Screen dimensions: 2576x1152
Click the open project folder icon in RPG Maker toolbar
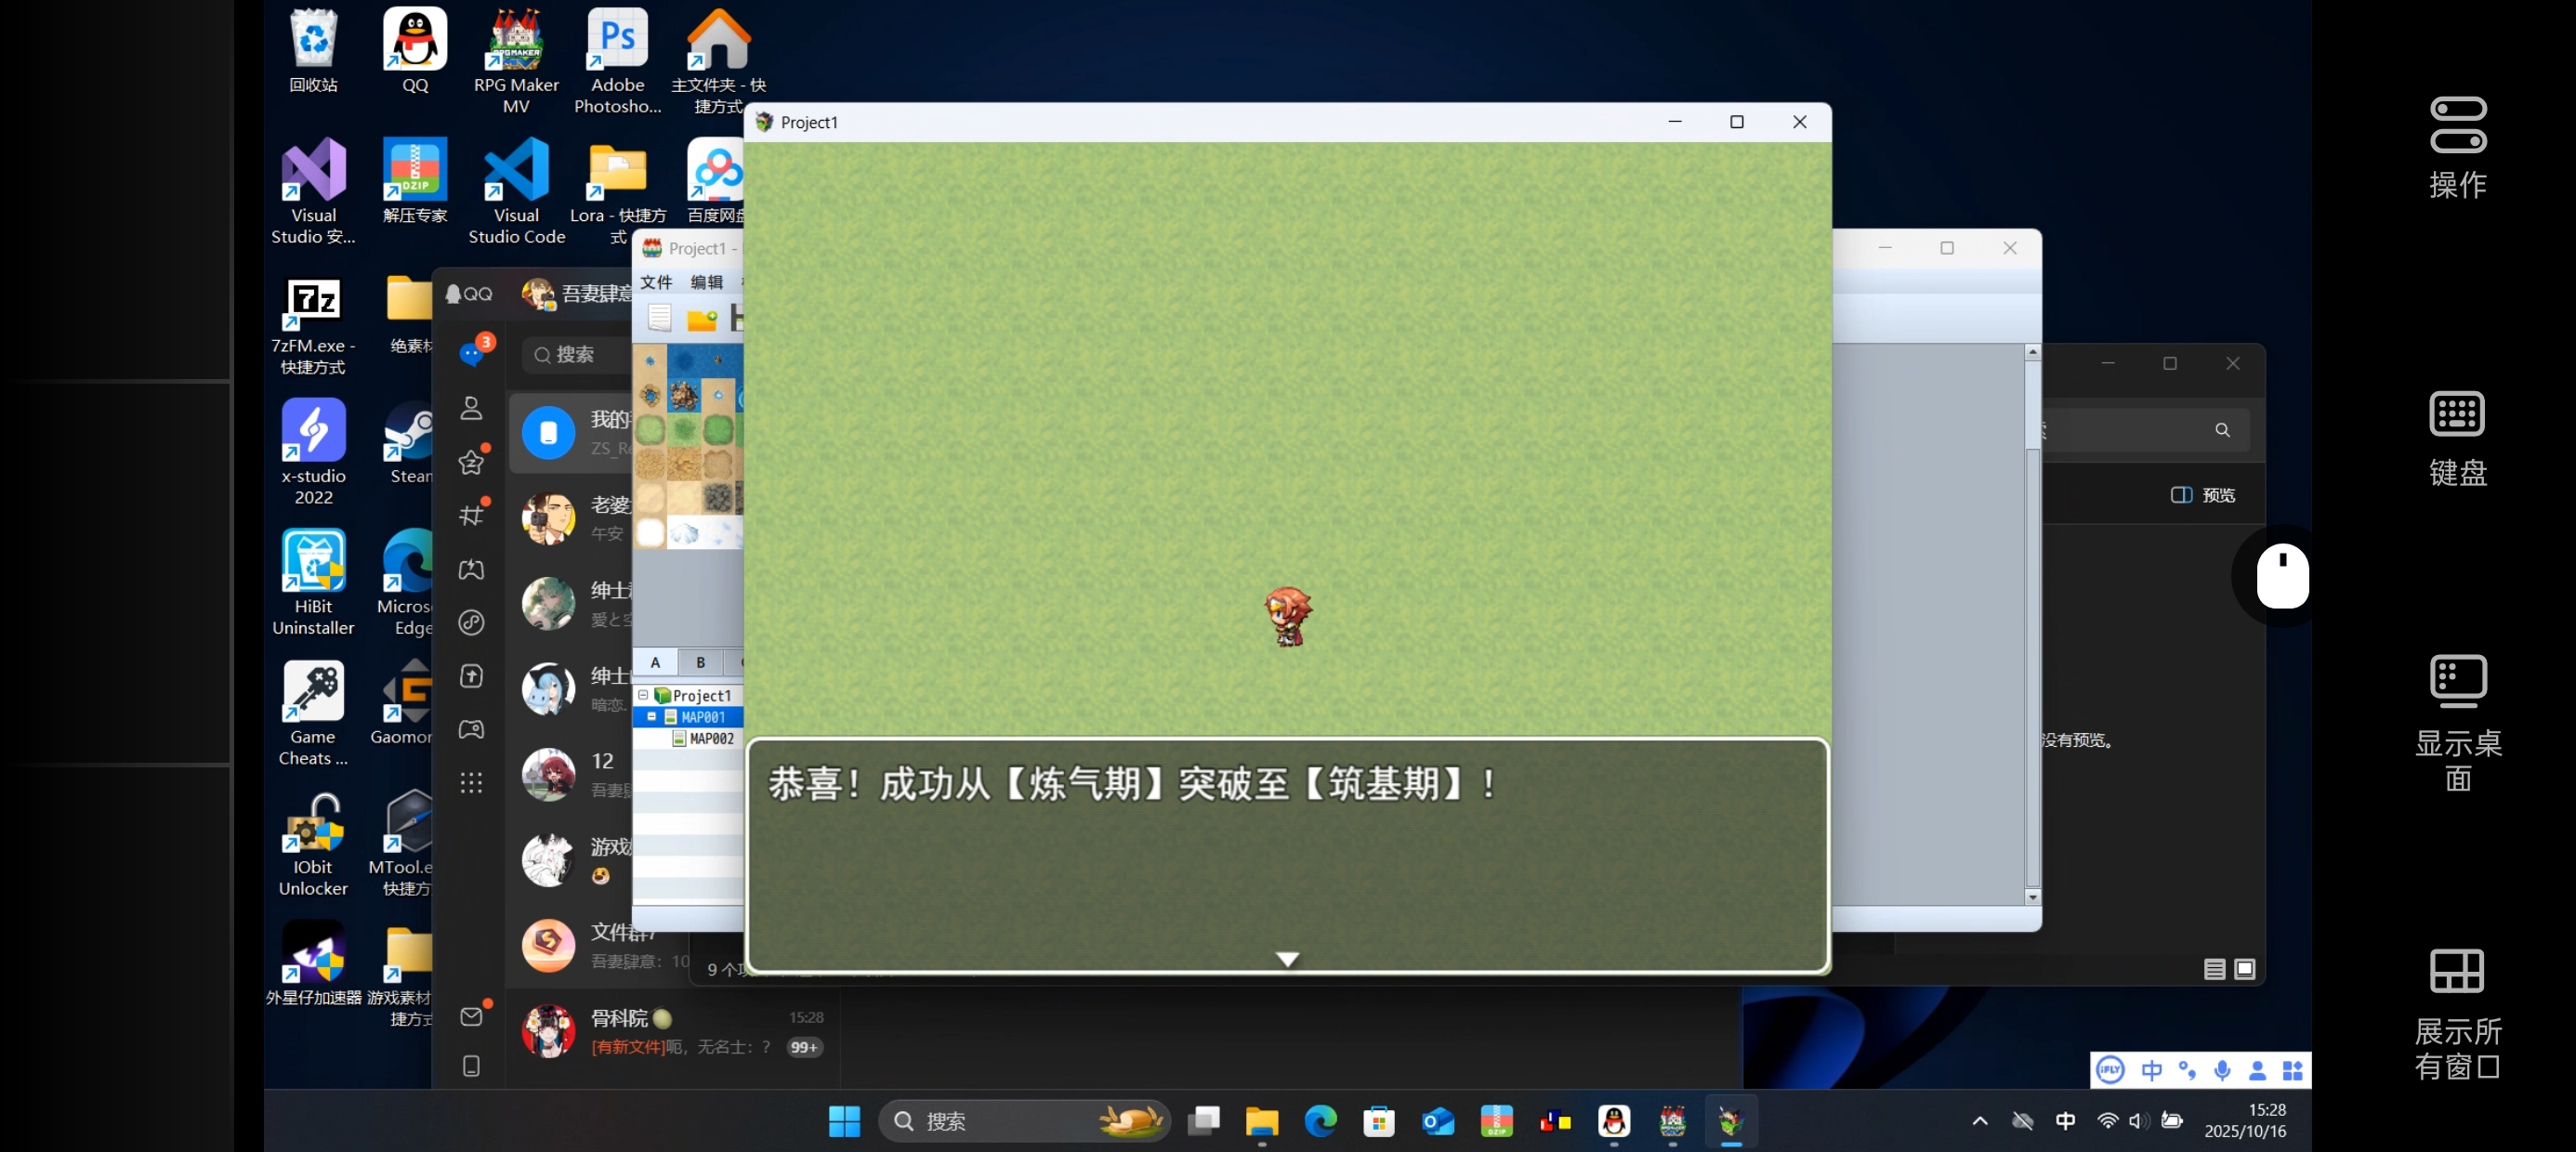coord(702,319)
